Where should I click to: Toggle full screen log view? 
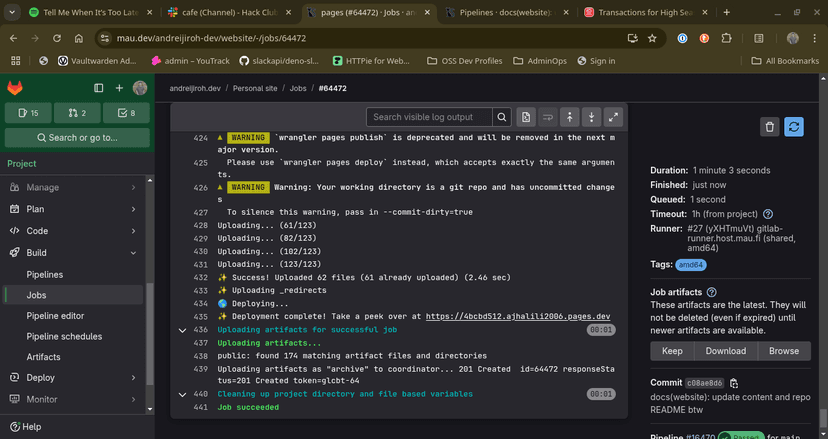point(614,117)
